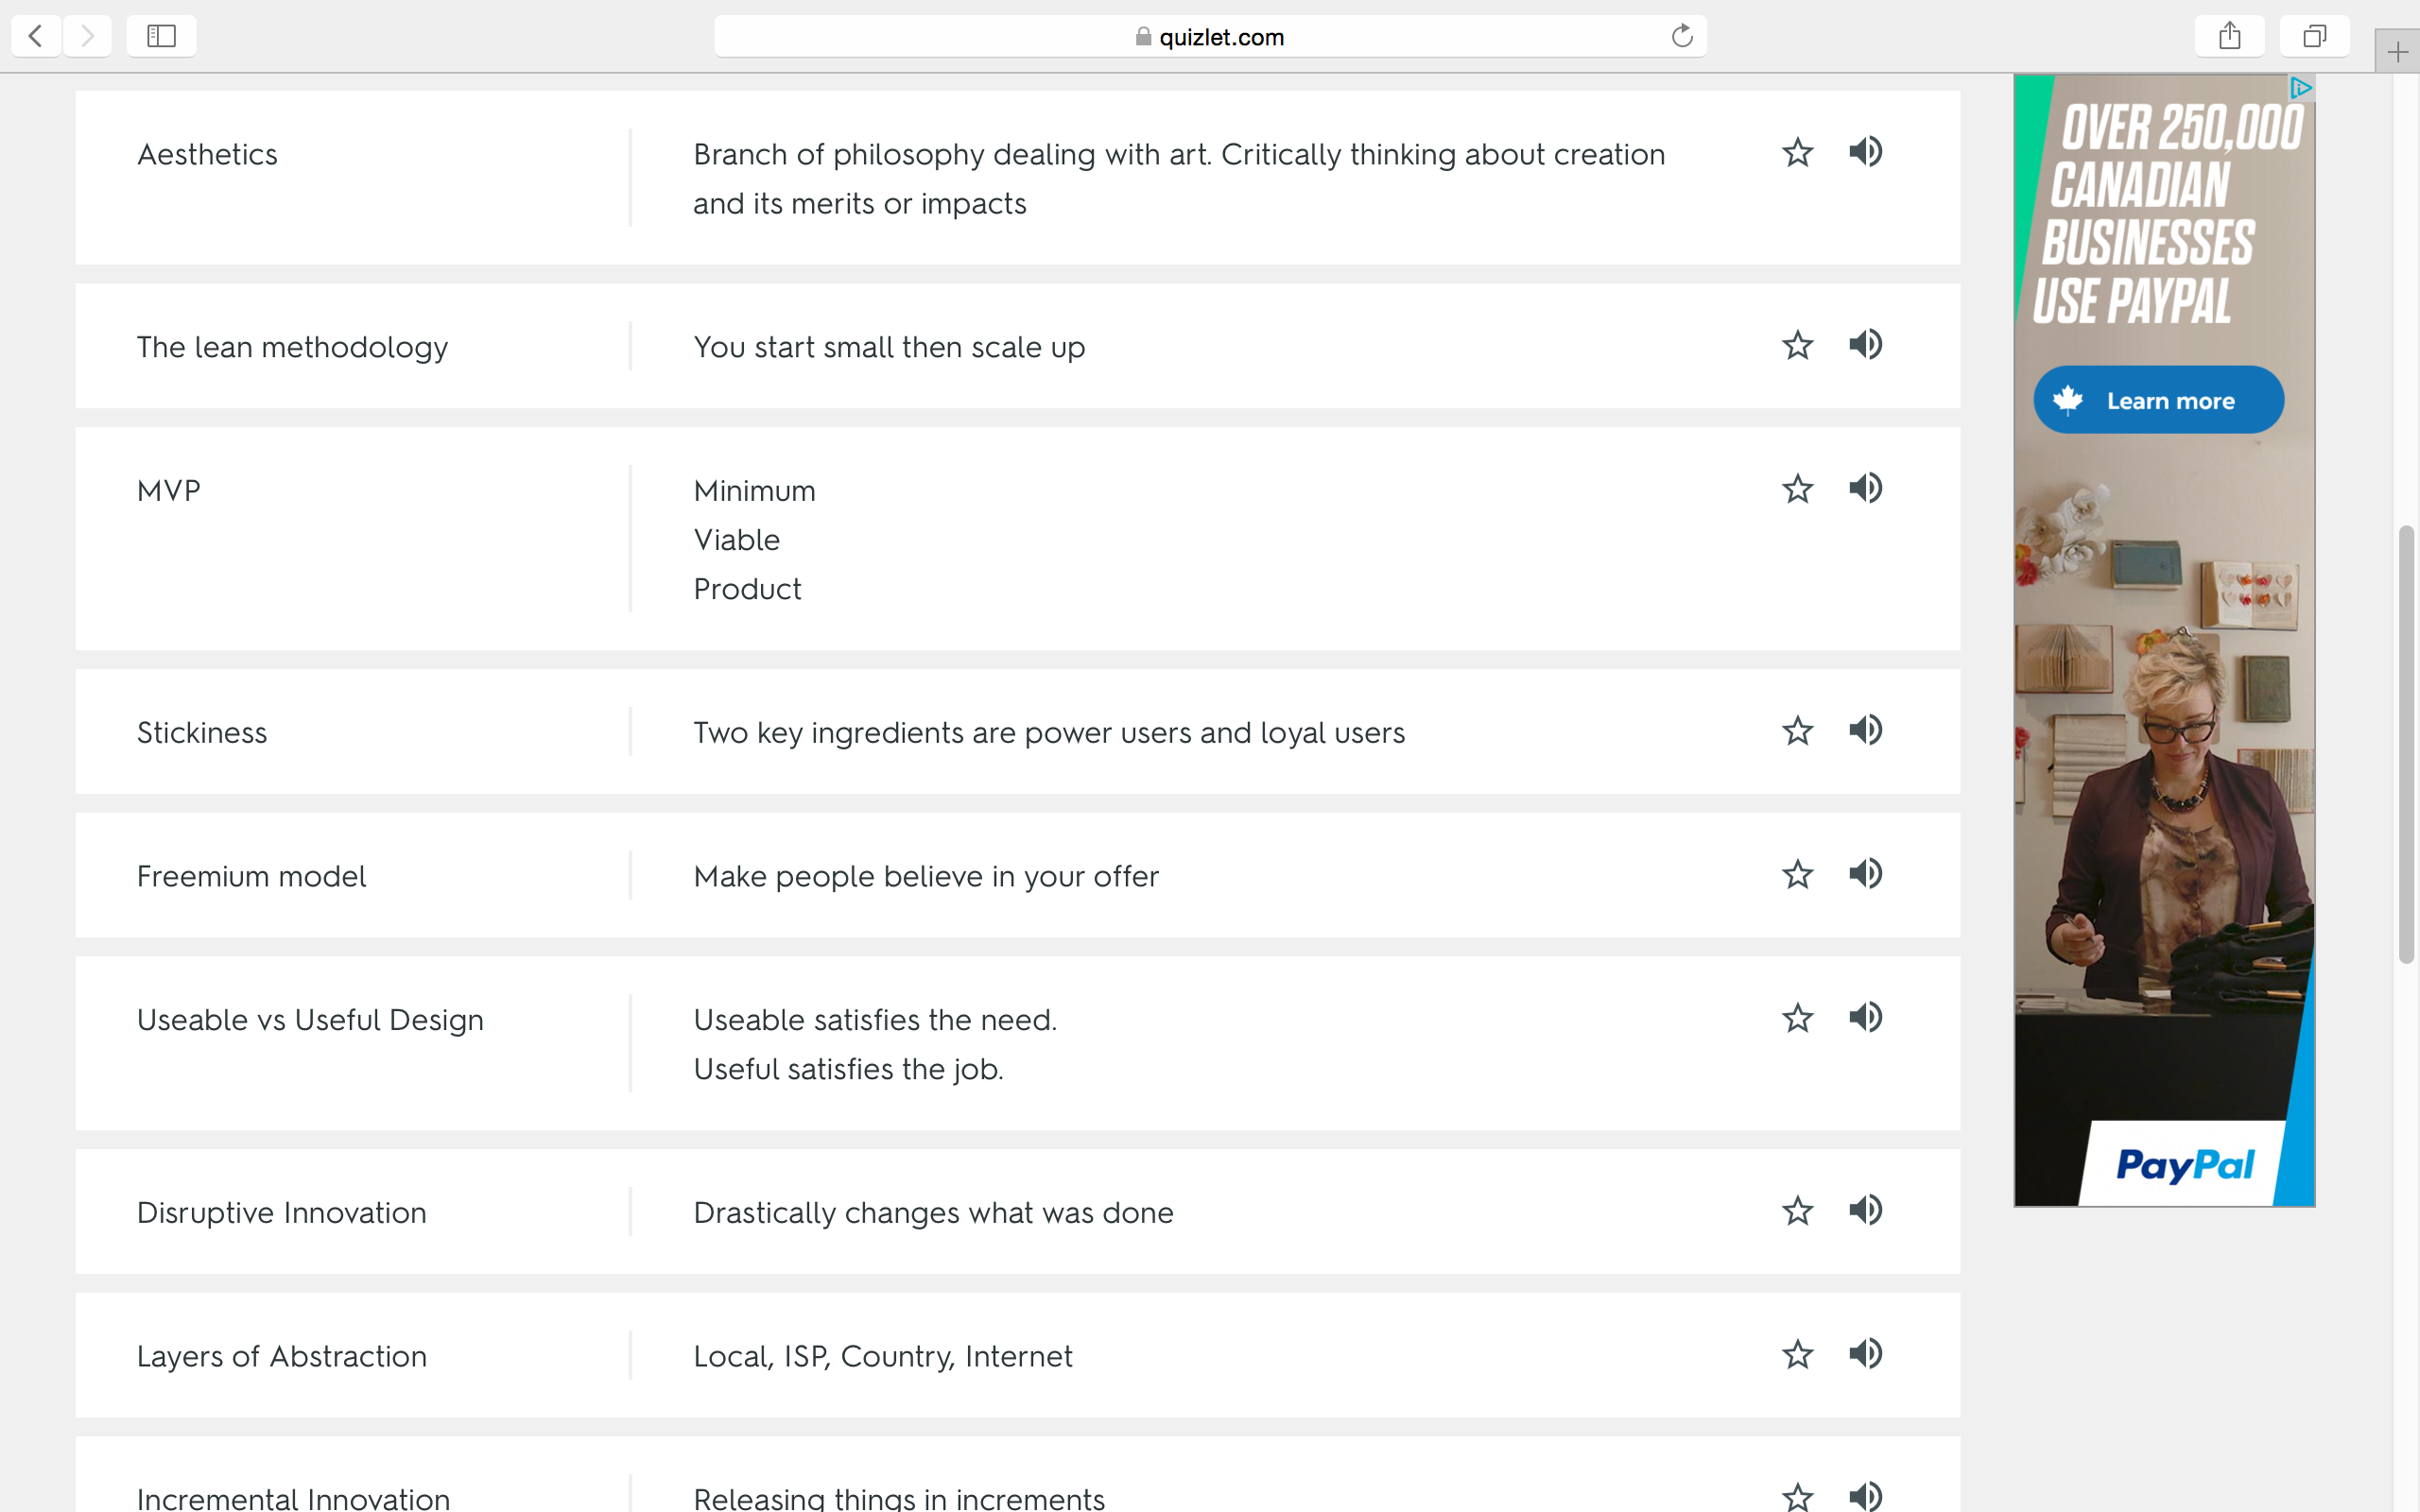This screenshot has width=2420, height=1512.
Task: Open the AdChoices icon on the ad
Action: (x=2301, y=88)
